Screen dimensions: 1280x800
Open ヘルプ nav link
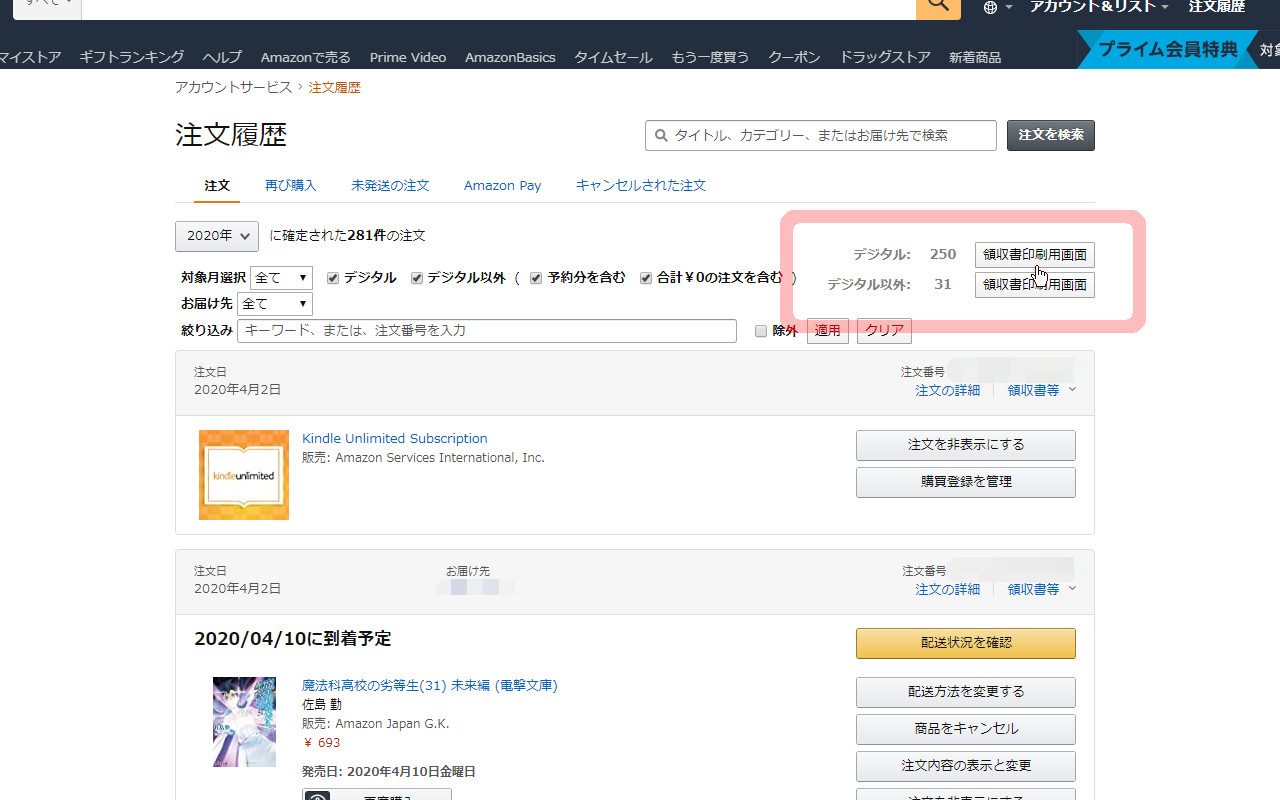[222, 57]
